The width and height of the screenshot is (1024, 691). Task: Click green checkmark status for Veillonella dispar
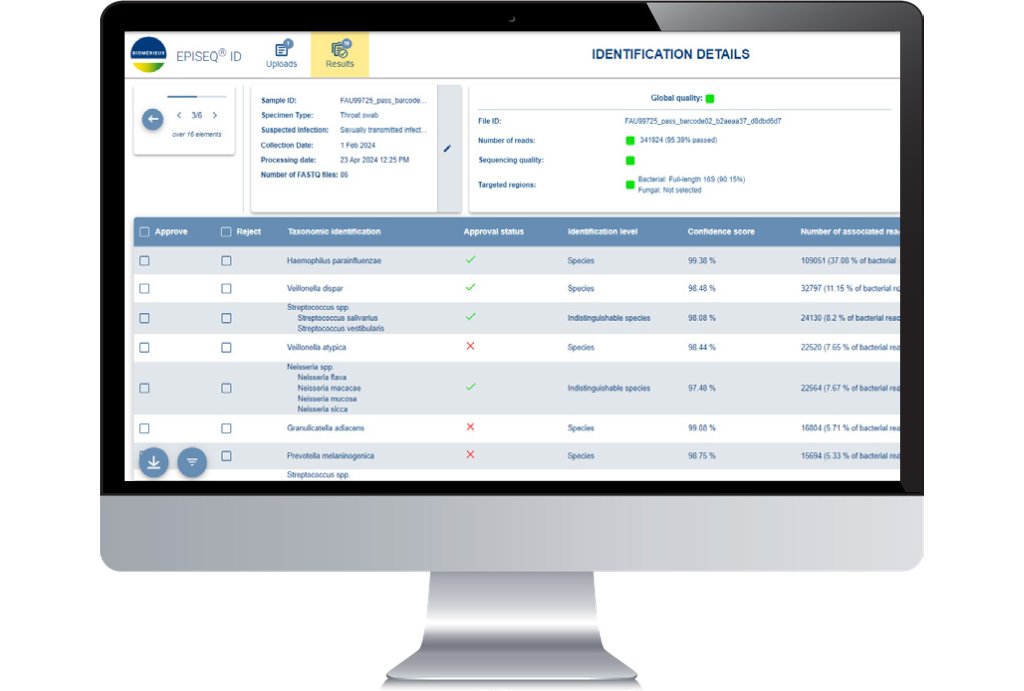tap(471, 287)
